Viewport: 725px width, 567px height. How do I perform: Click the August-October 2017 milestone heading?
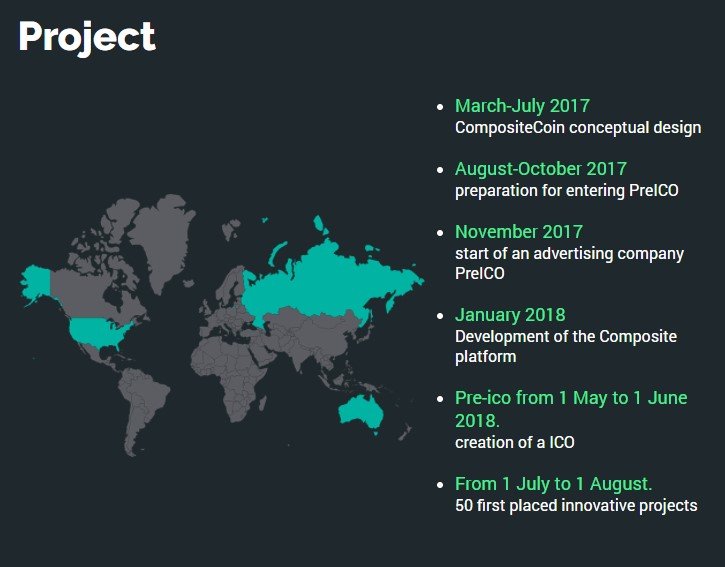[x=540, y=168]
